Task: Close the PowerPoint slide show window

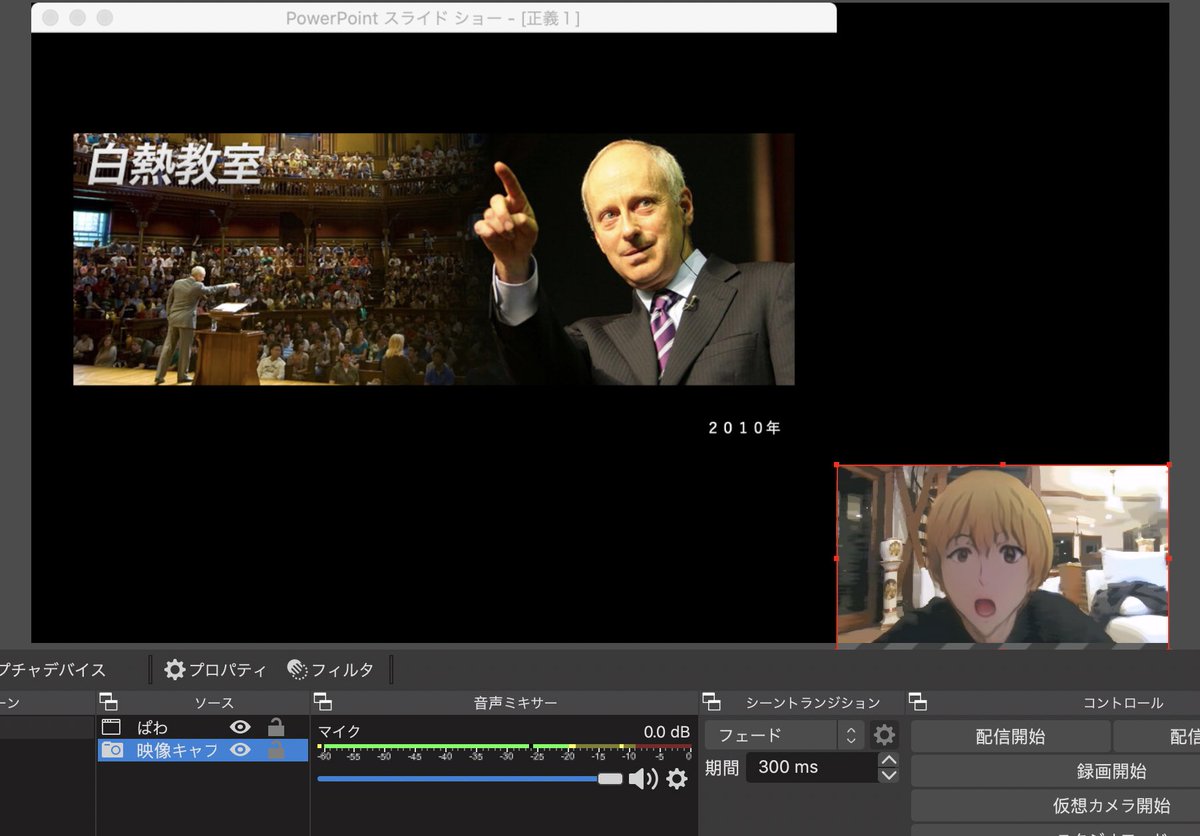Action: point(50,18)
